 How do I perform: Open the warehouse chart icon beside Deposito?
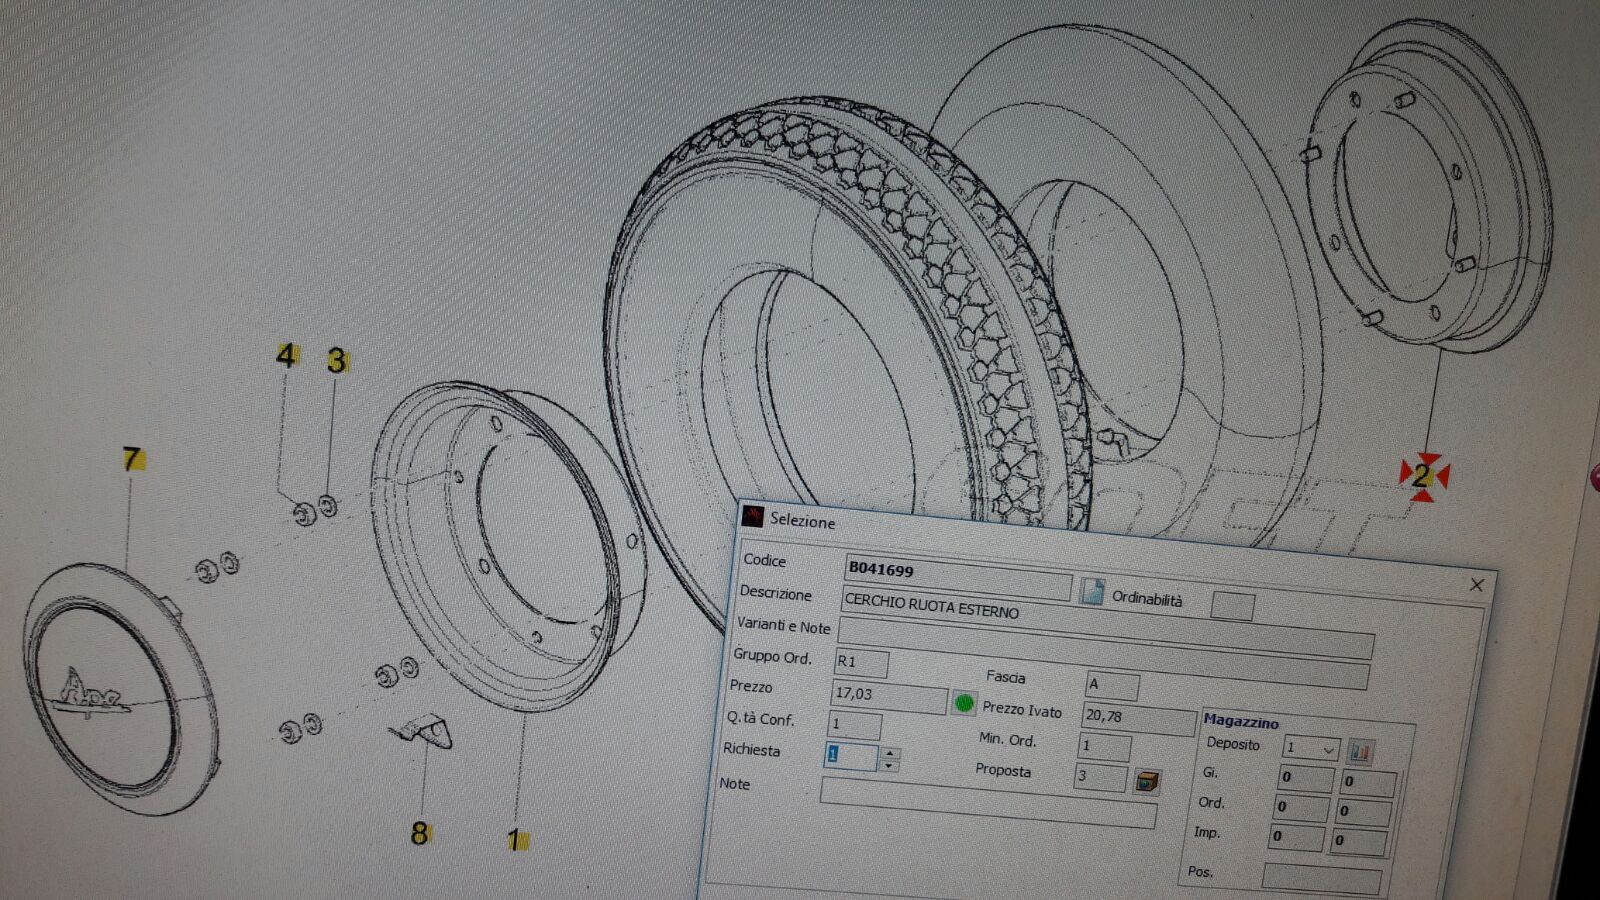[1360, 750]
